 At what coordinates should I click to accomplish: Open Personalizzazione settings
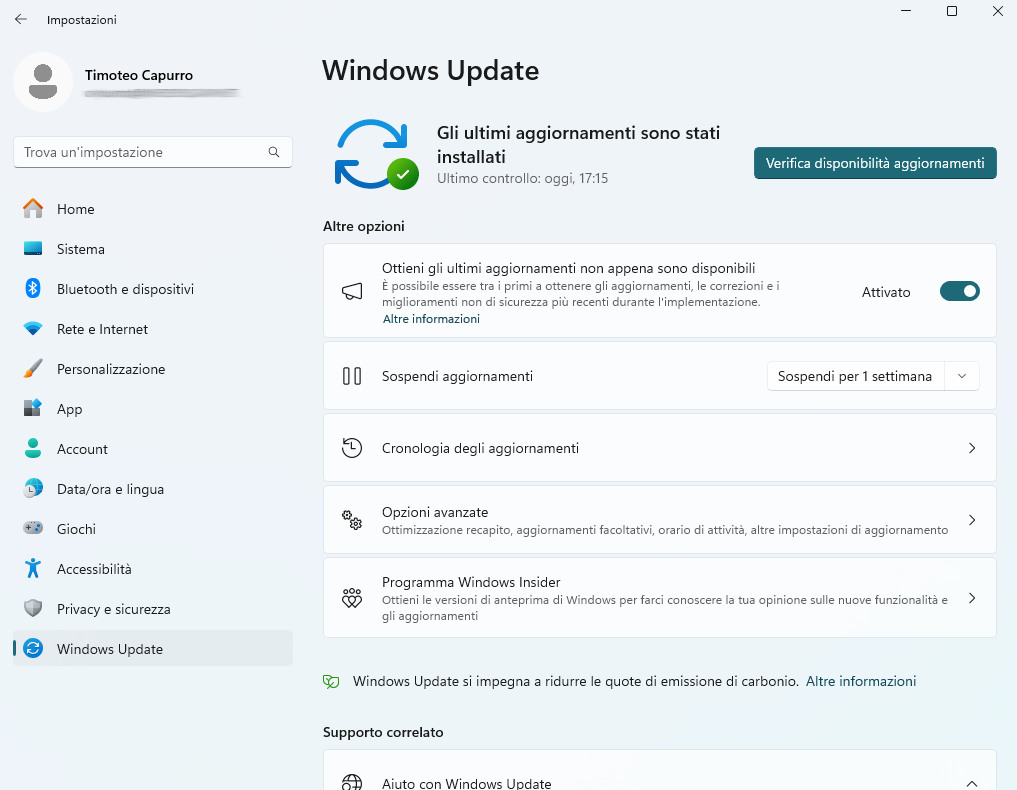(x=153, y=369)
